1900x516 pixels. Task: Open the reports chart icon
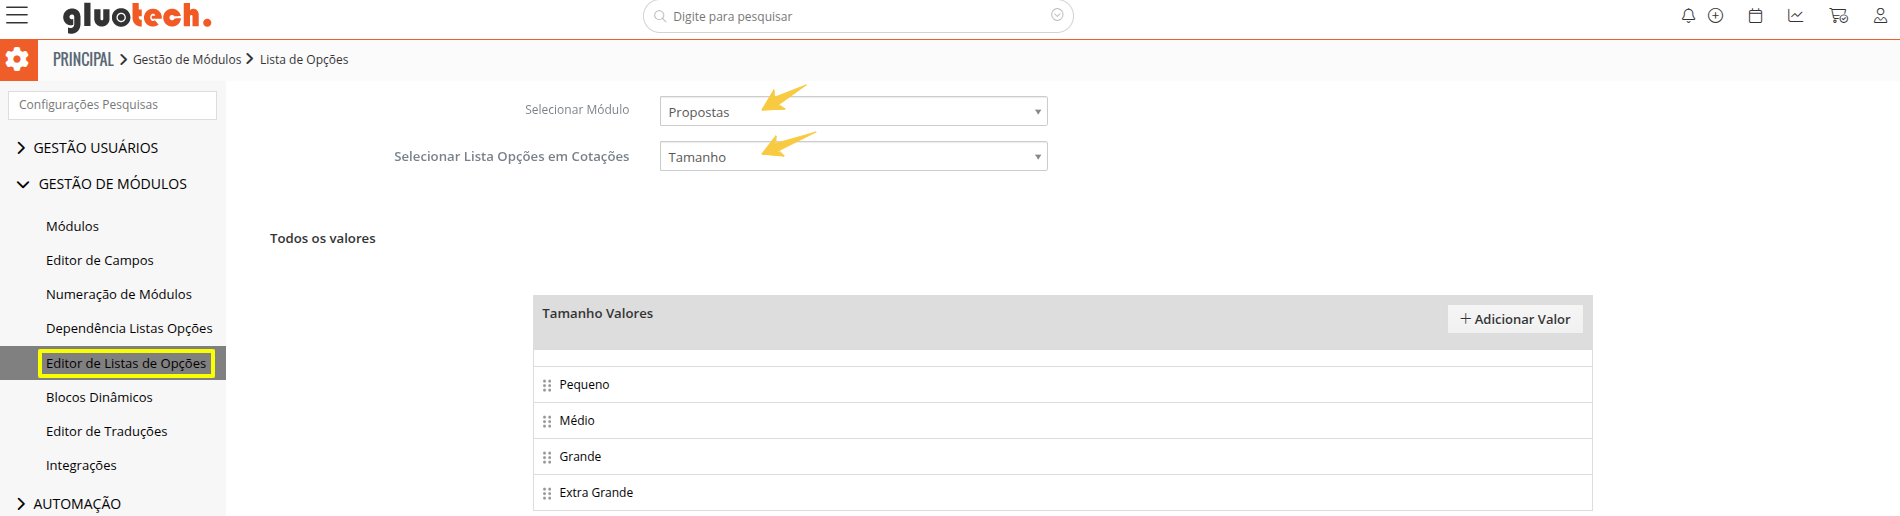(x=1796, y=16)
